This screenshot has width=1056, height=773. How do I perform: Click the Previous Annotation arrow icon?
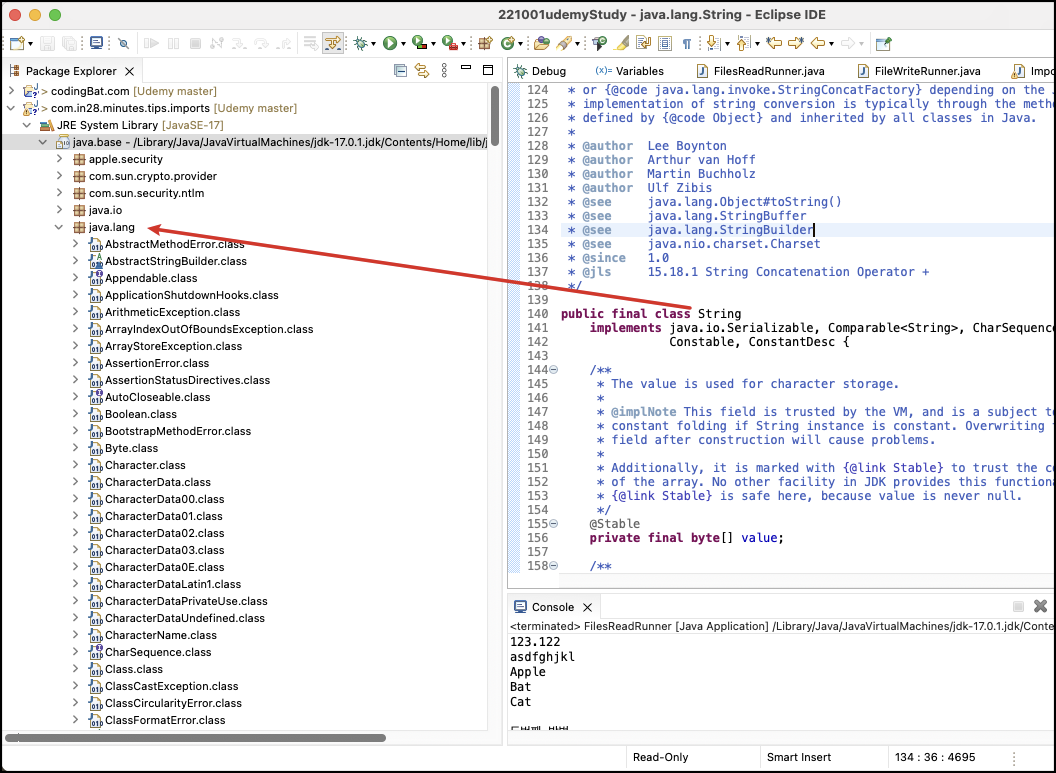[x=744, y=43]
